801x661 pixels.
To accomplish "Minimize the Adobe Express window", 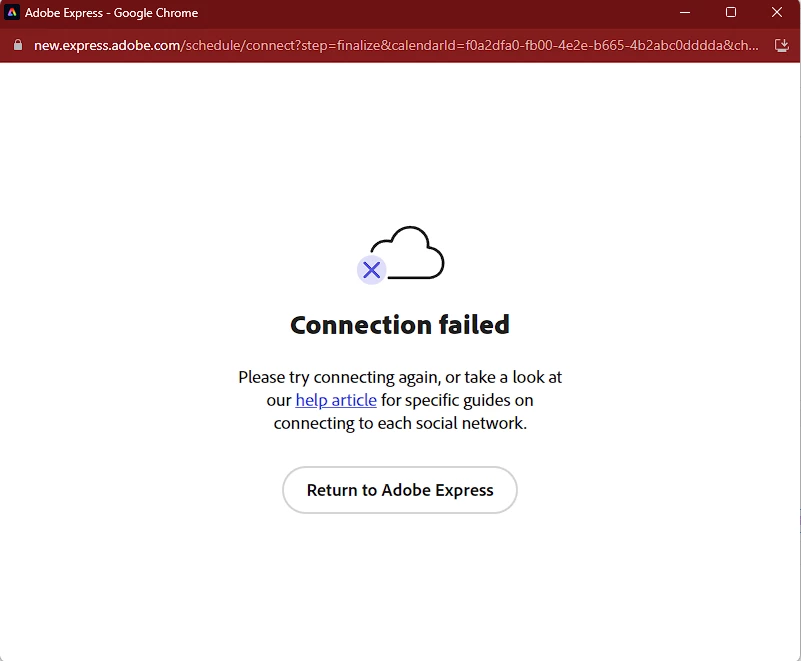I will (685, 12).
